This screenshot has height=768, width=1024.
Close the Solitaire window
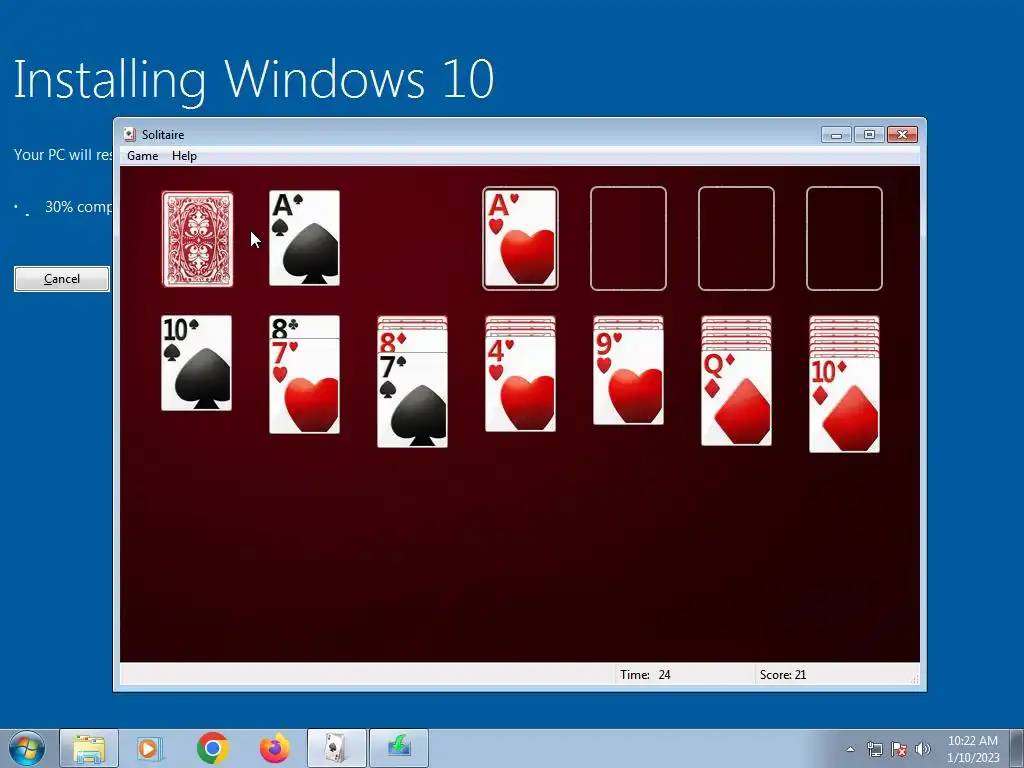(902, 135)
